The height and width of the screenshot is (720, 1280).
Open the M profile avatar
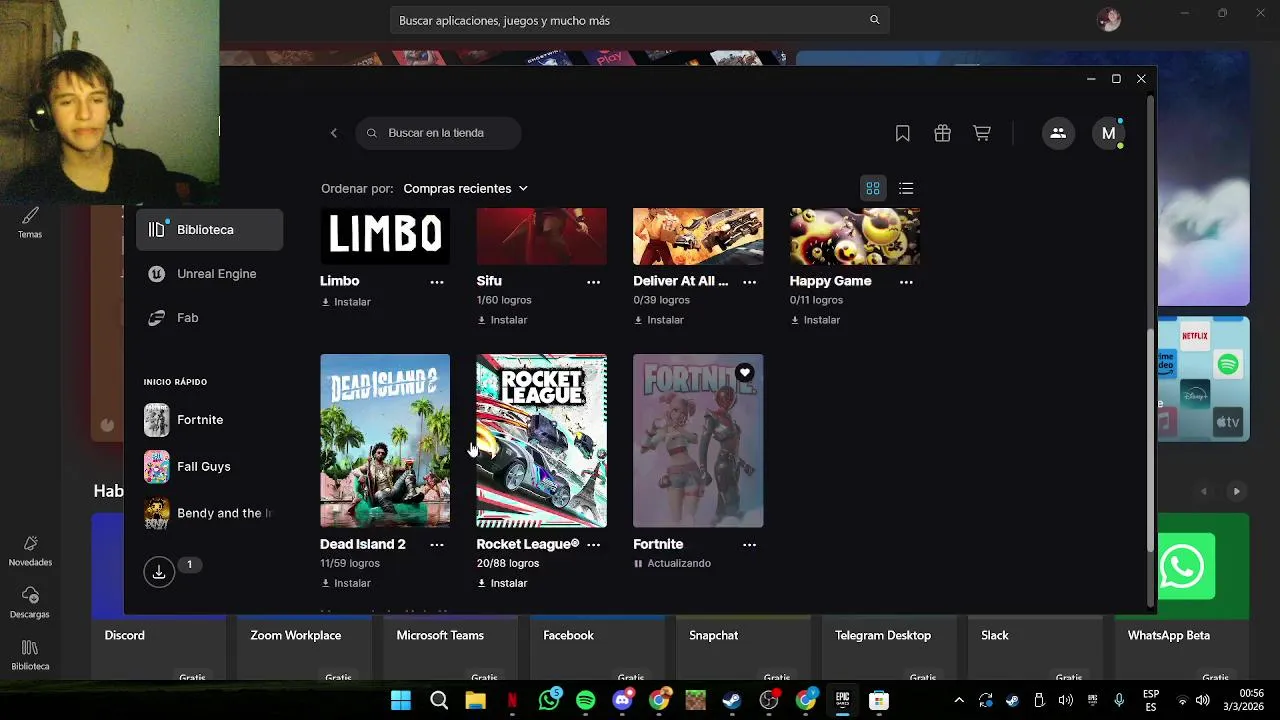[1108, 133]
